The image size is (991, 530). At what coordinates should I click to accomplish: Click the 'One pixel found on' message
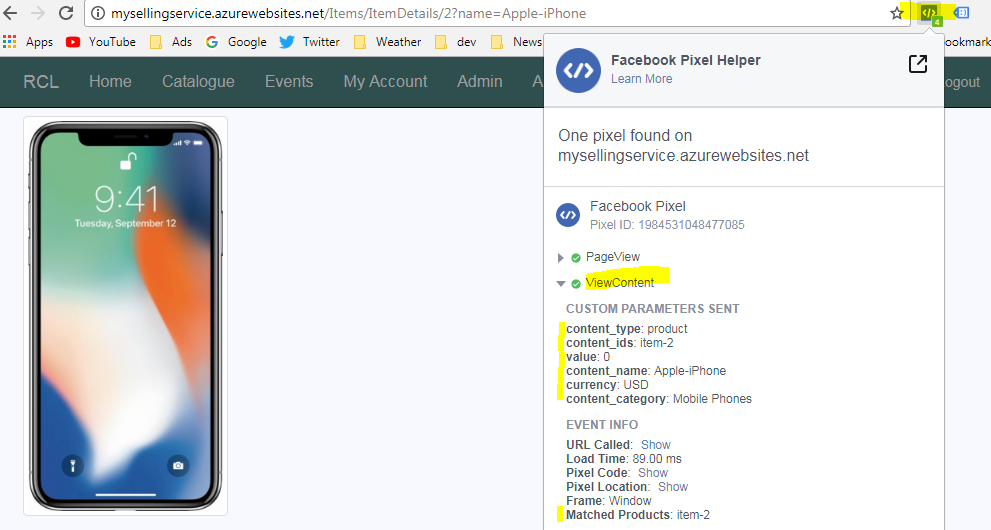[625, 136]
